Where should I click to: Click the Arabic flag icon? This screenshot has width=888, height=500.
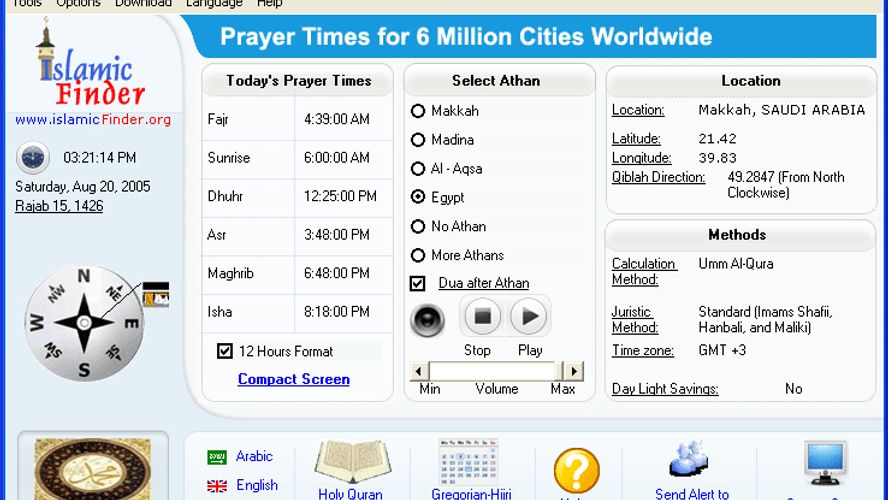[x=217, y=457]
